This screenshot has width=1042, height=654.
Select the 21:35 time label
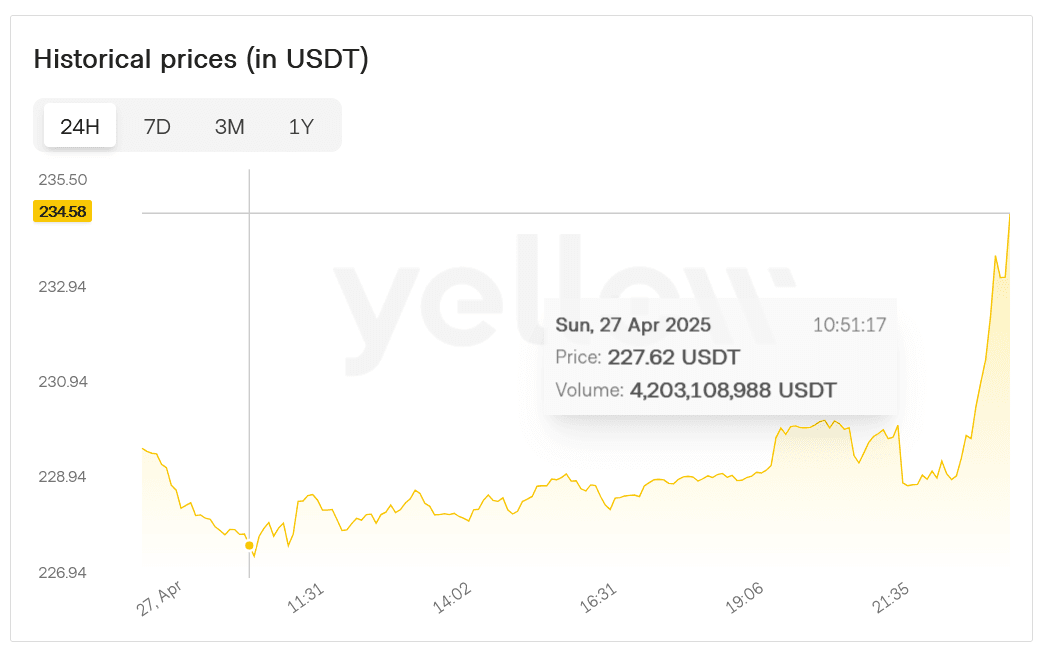[890, 594]
